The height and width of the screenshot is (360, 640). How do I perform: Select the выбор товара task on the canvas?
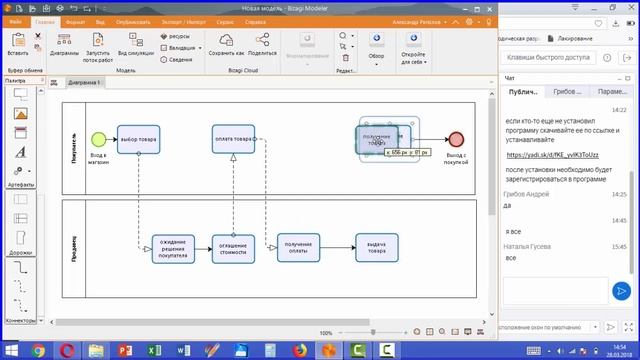(138, 140)
